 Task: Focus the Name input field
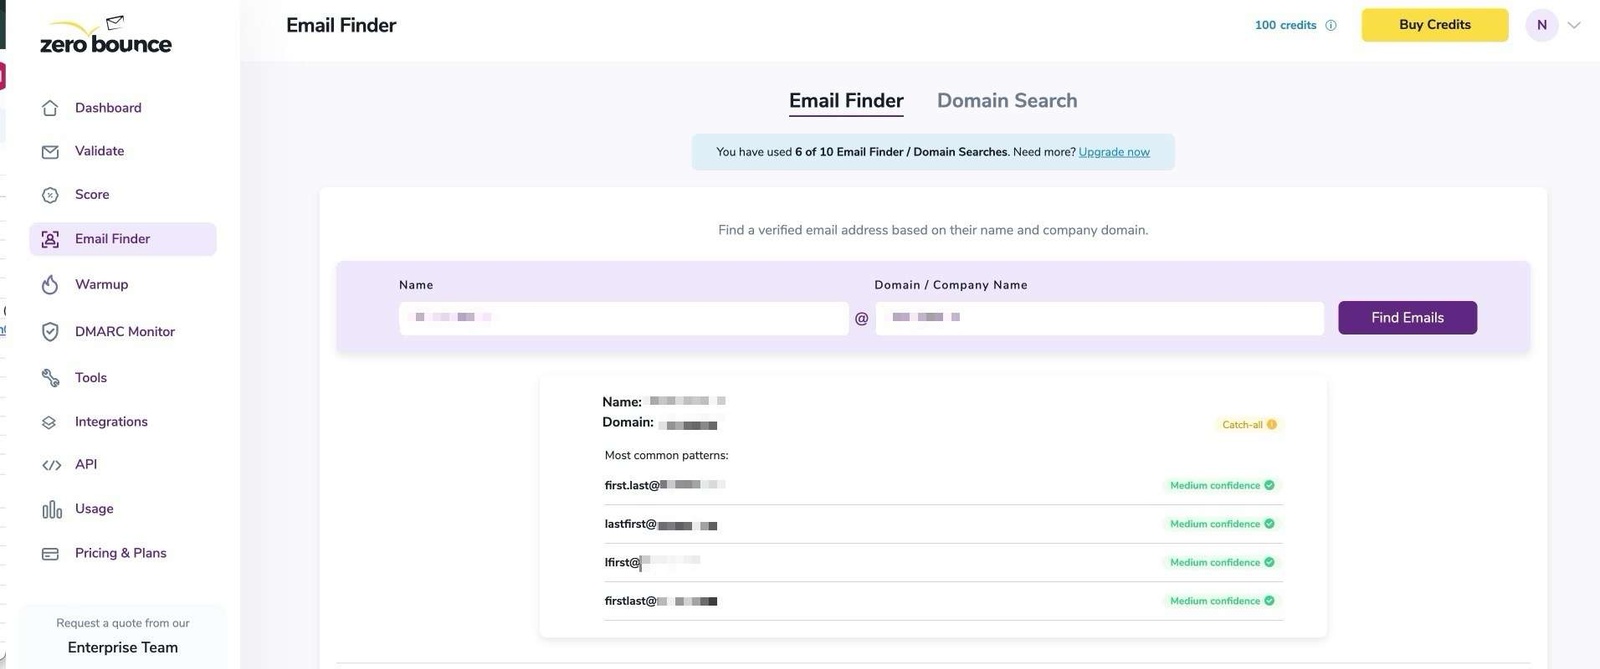pos(624,318)
